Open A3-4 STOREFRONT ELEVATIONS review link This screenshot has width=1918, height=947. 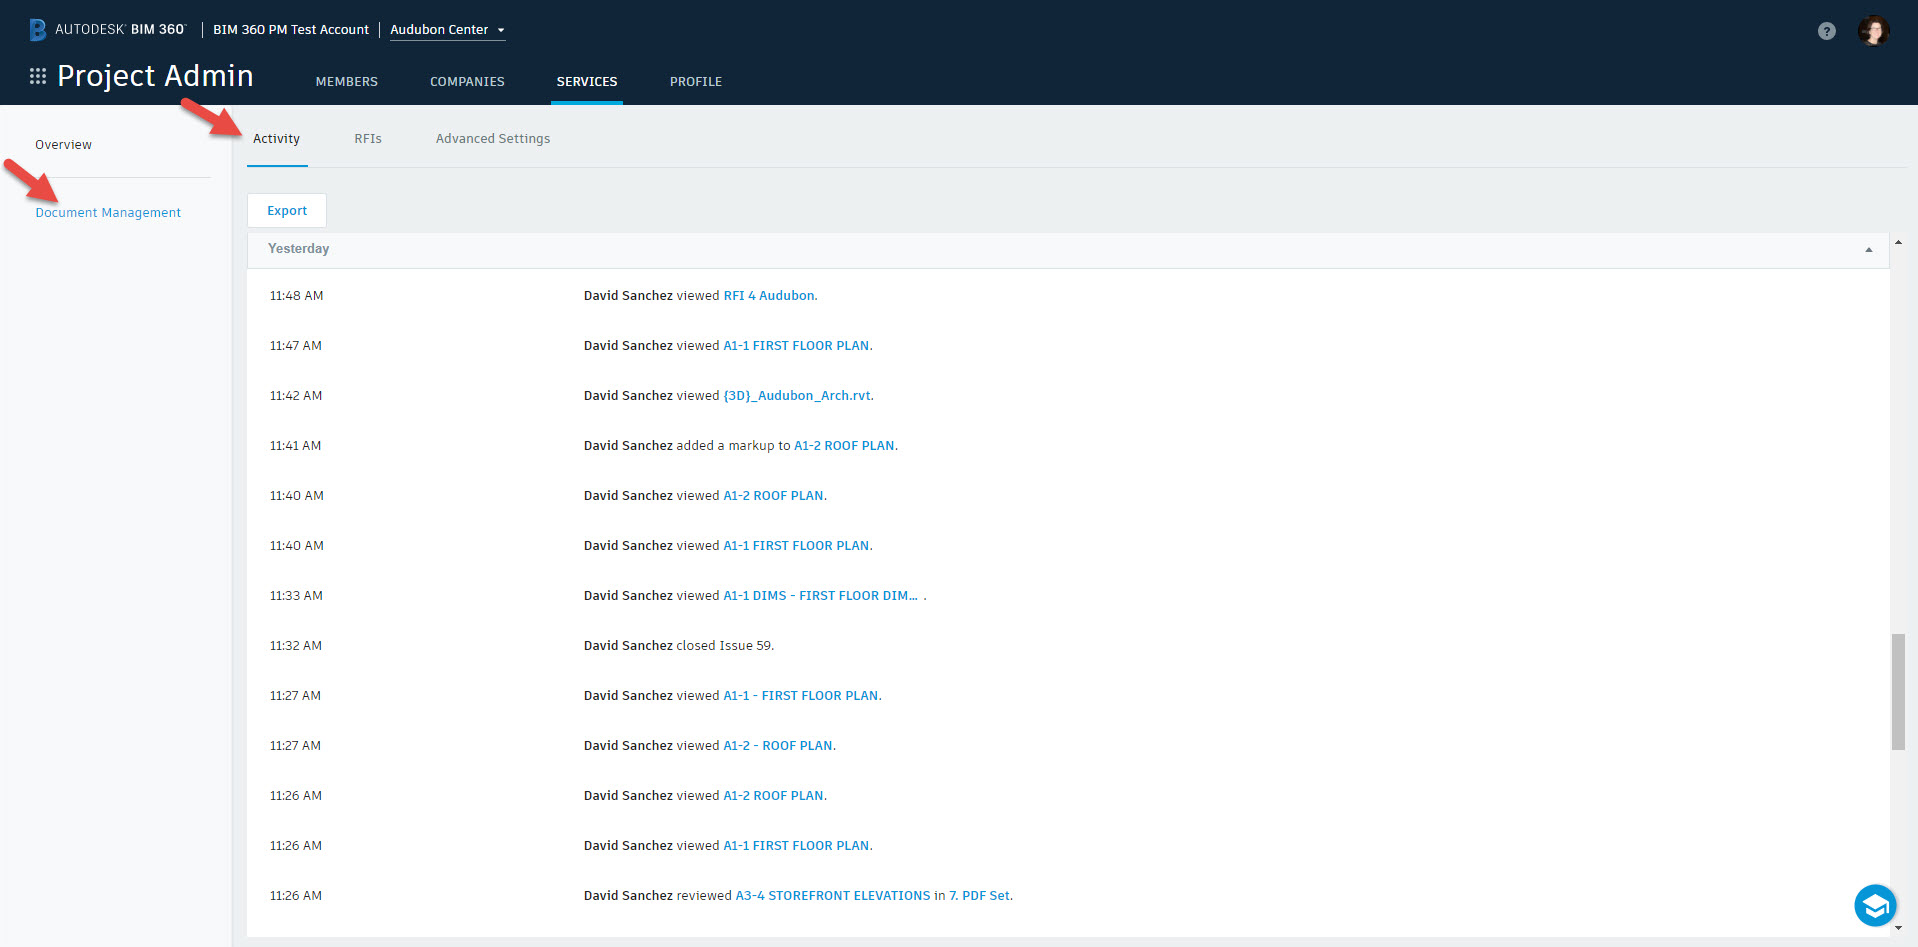click(872, 896)
